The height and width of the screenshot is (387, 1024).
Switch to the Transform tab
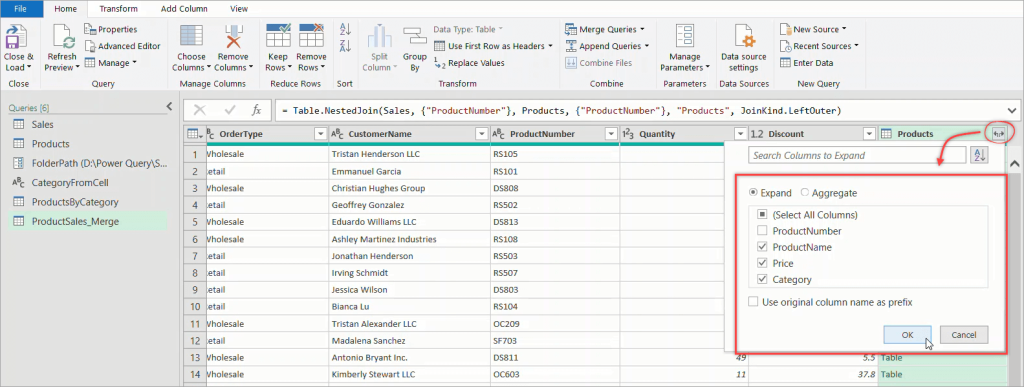pyautogui.click(x=118, y=8)
